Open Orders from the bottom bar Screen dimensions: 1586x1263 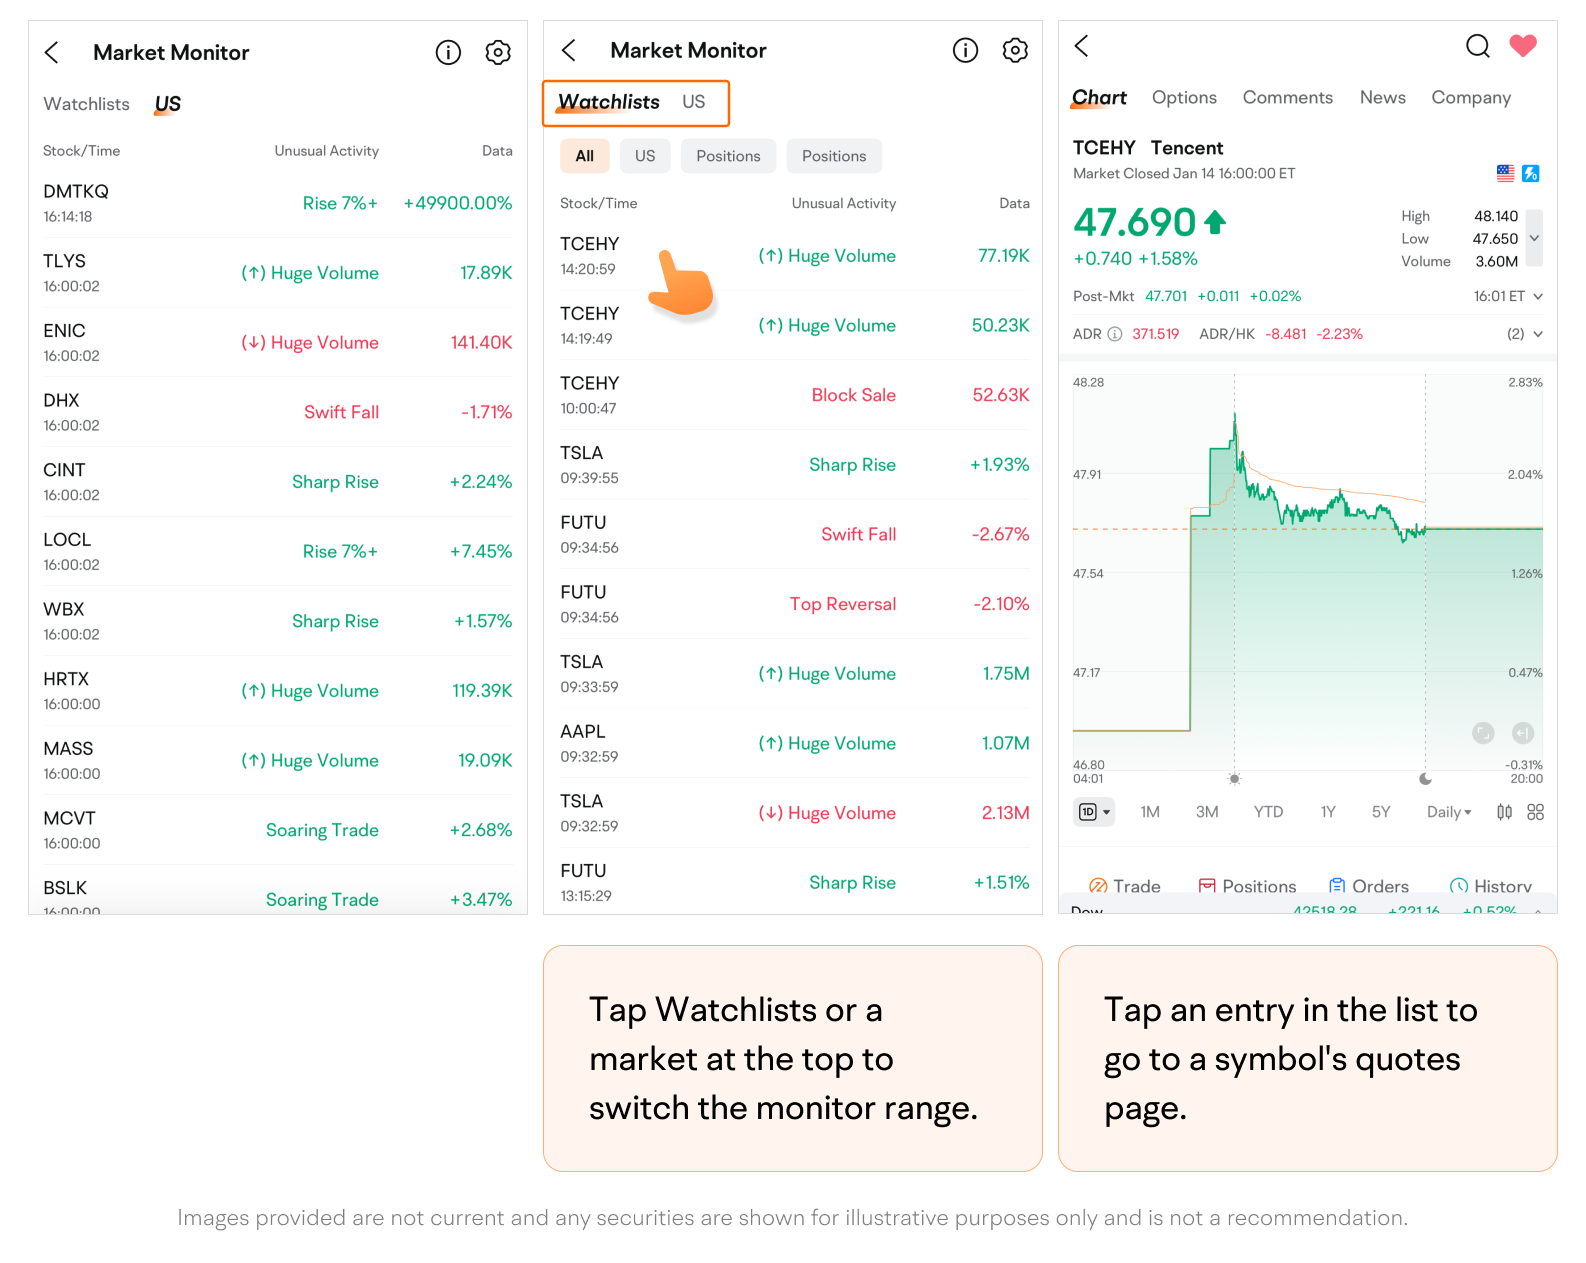1368,886
